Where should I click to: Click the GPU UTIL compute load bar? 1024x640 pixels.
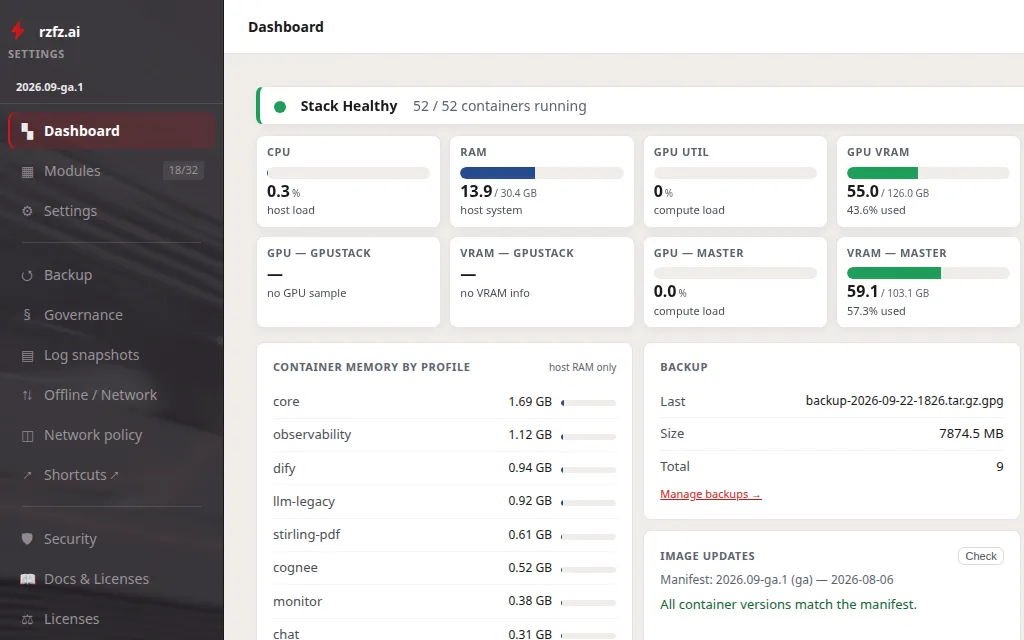pyautogui.click(x=735, y=173)
